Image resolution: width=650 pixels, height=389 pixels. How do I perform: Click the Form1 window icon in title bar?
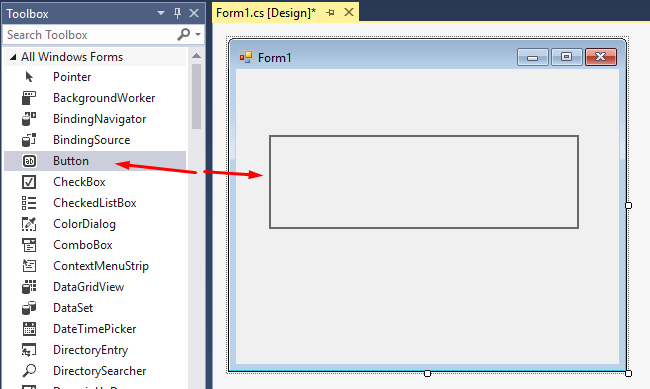point(245,57)
